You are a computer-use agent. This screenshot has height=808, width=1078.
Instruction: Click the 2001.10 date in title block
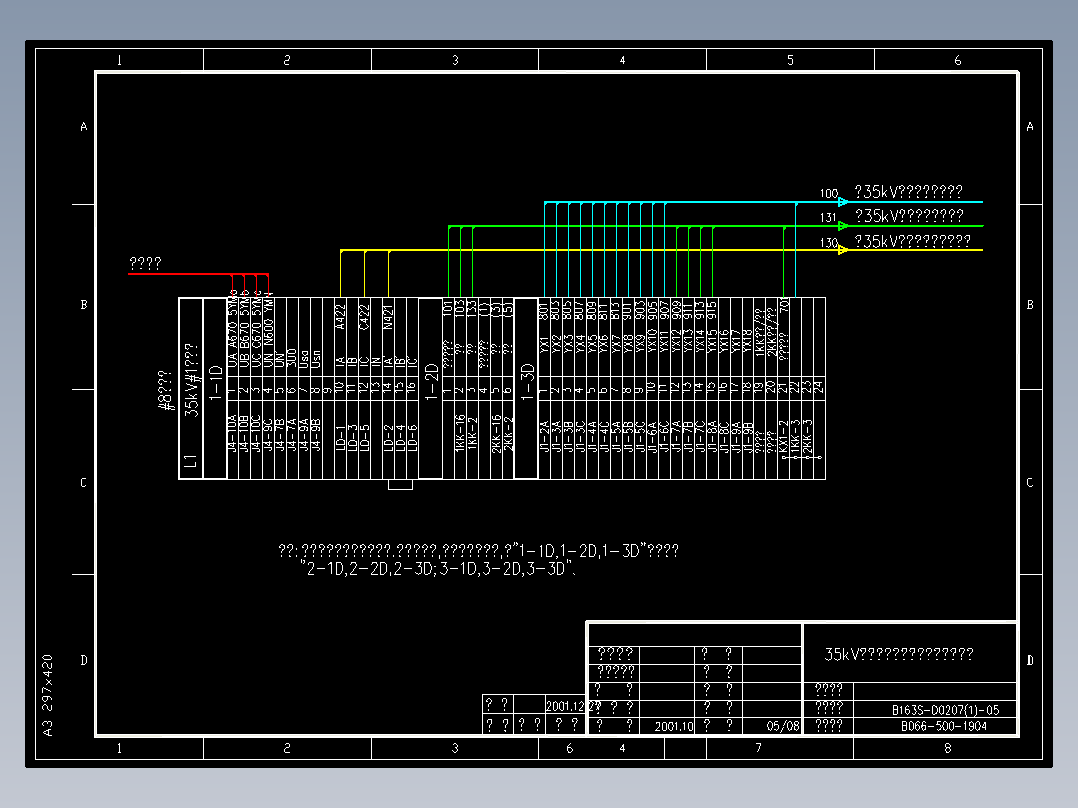(x=674, y=726)
